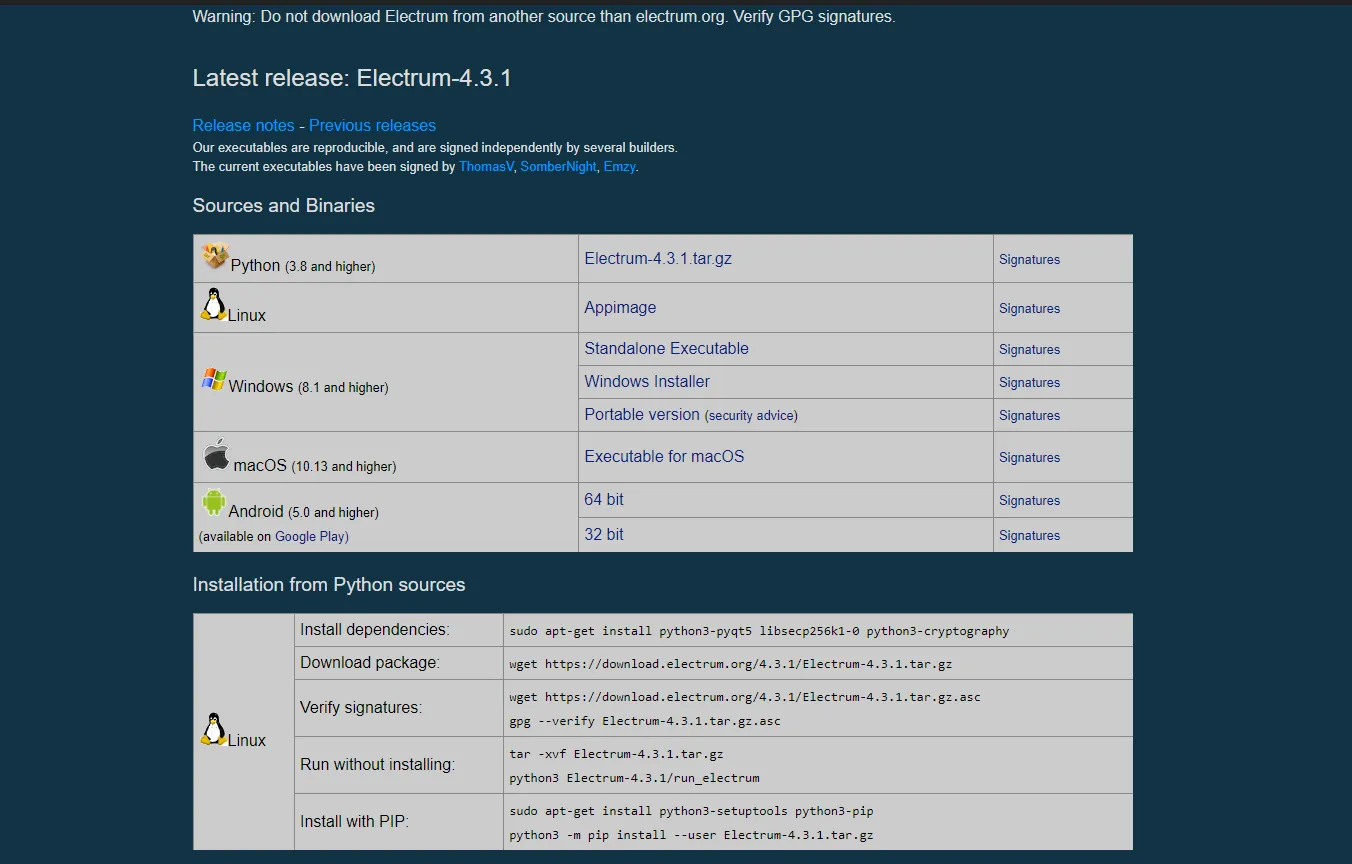The width and height of the screenshot is (1352, 864).
Task: Click the 'Run without installing:' label
Action: 377,765
